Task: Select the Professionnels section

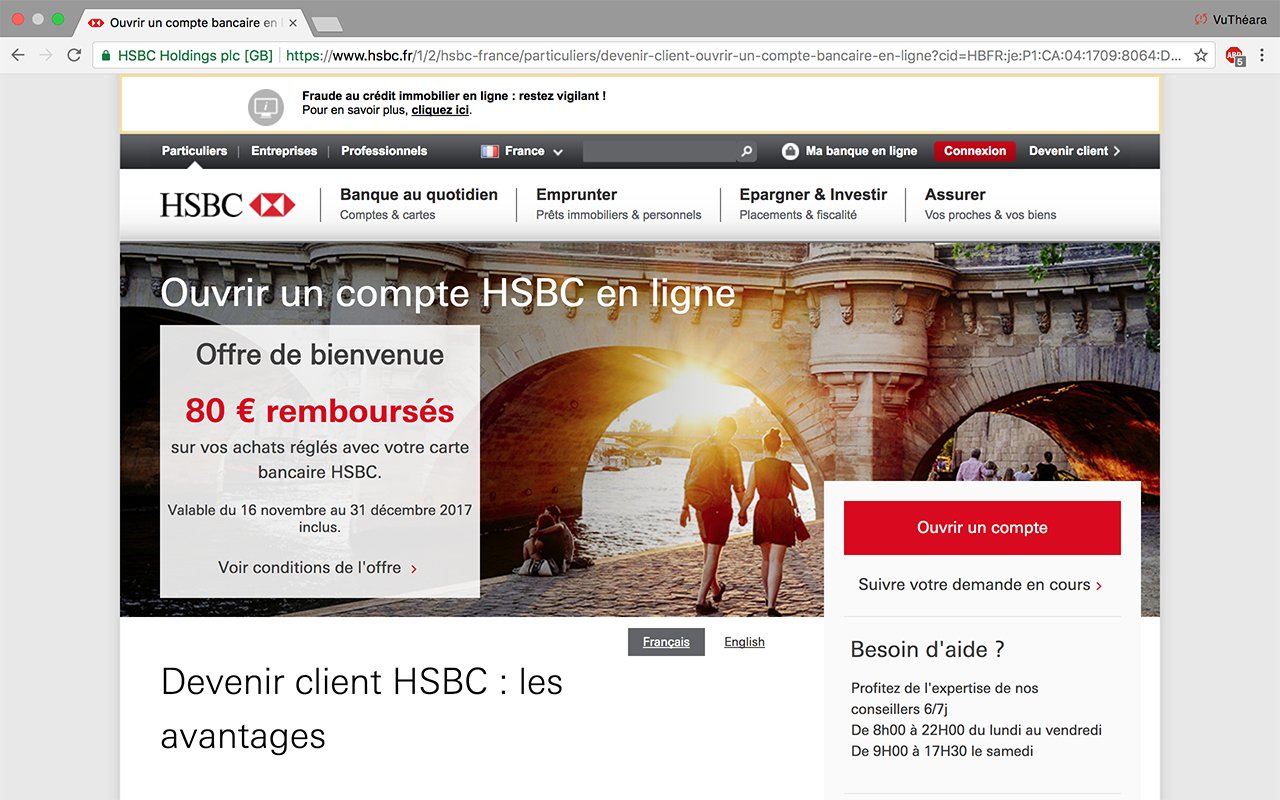Action: pyautogui.click(x=384, y=151)
